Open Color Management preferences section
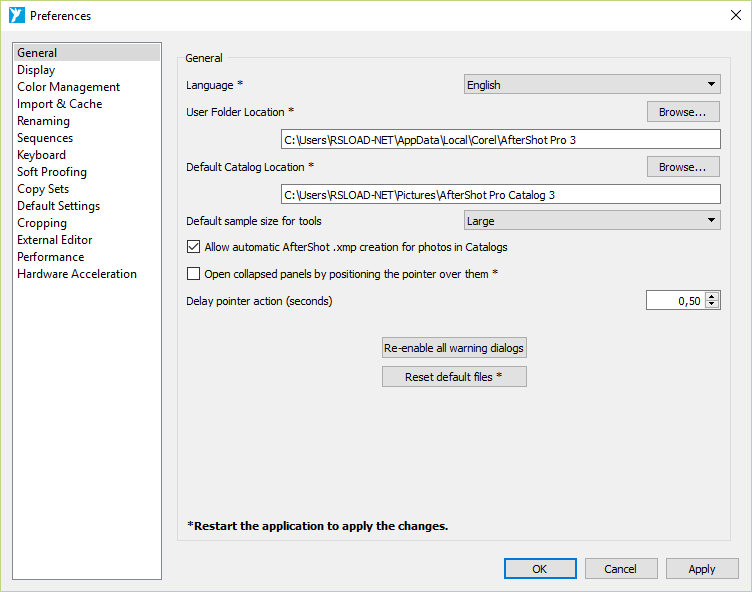The image size is (752, 592). [x=68, y=87]
